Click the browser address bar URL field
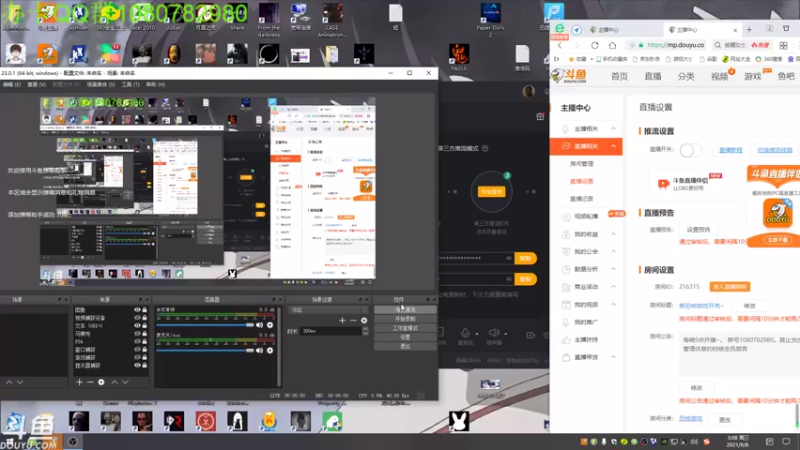 click(x=667, y=45)
